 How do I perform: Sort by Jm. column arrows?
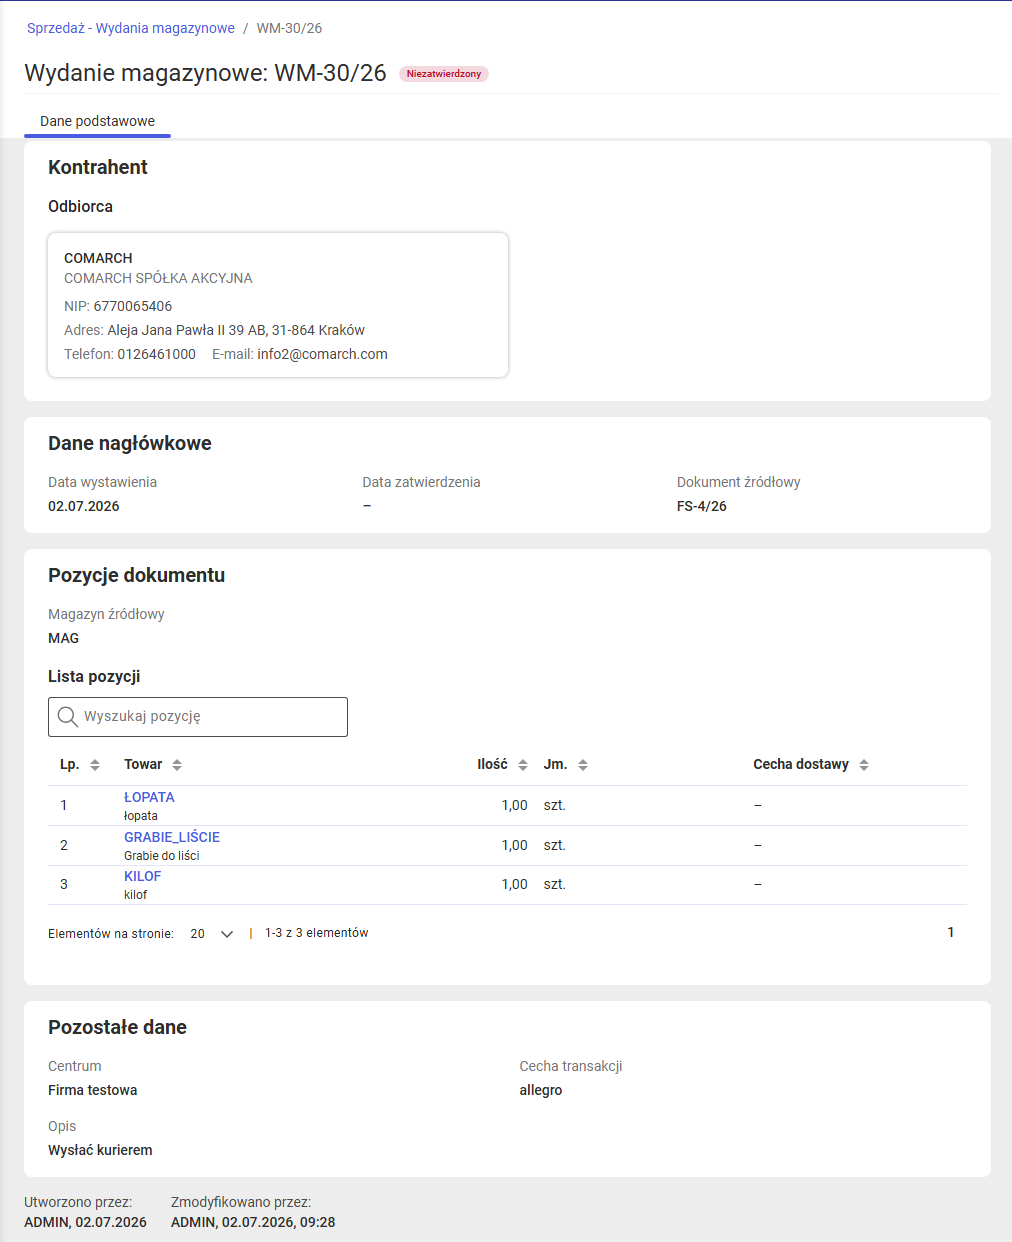(583, 765)
